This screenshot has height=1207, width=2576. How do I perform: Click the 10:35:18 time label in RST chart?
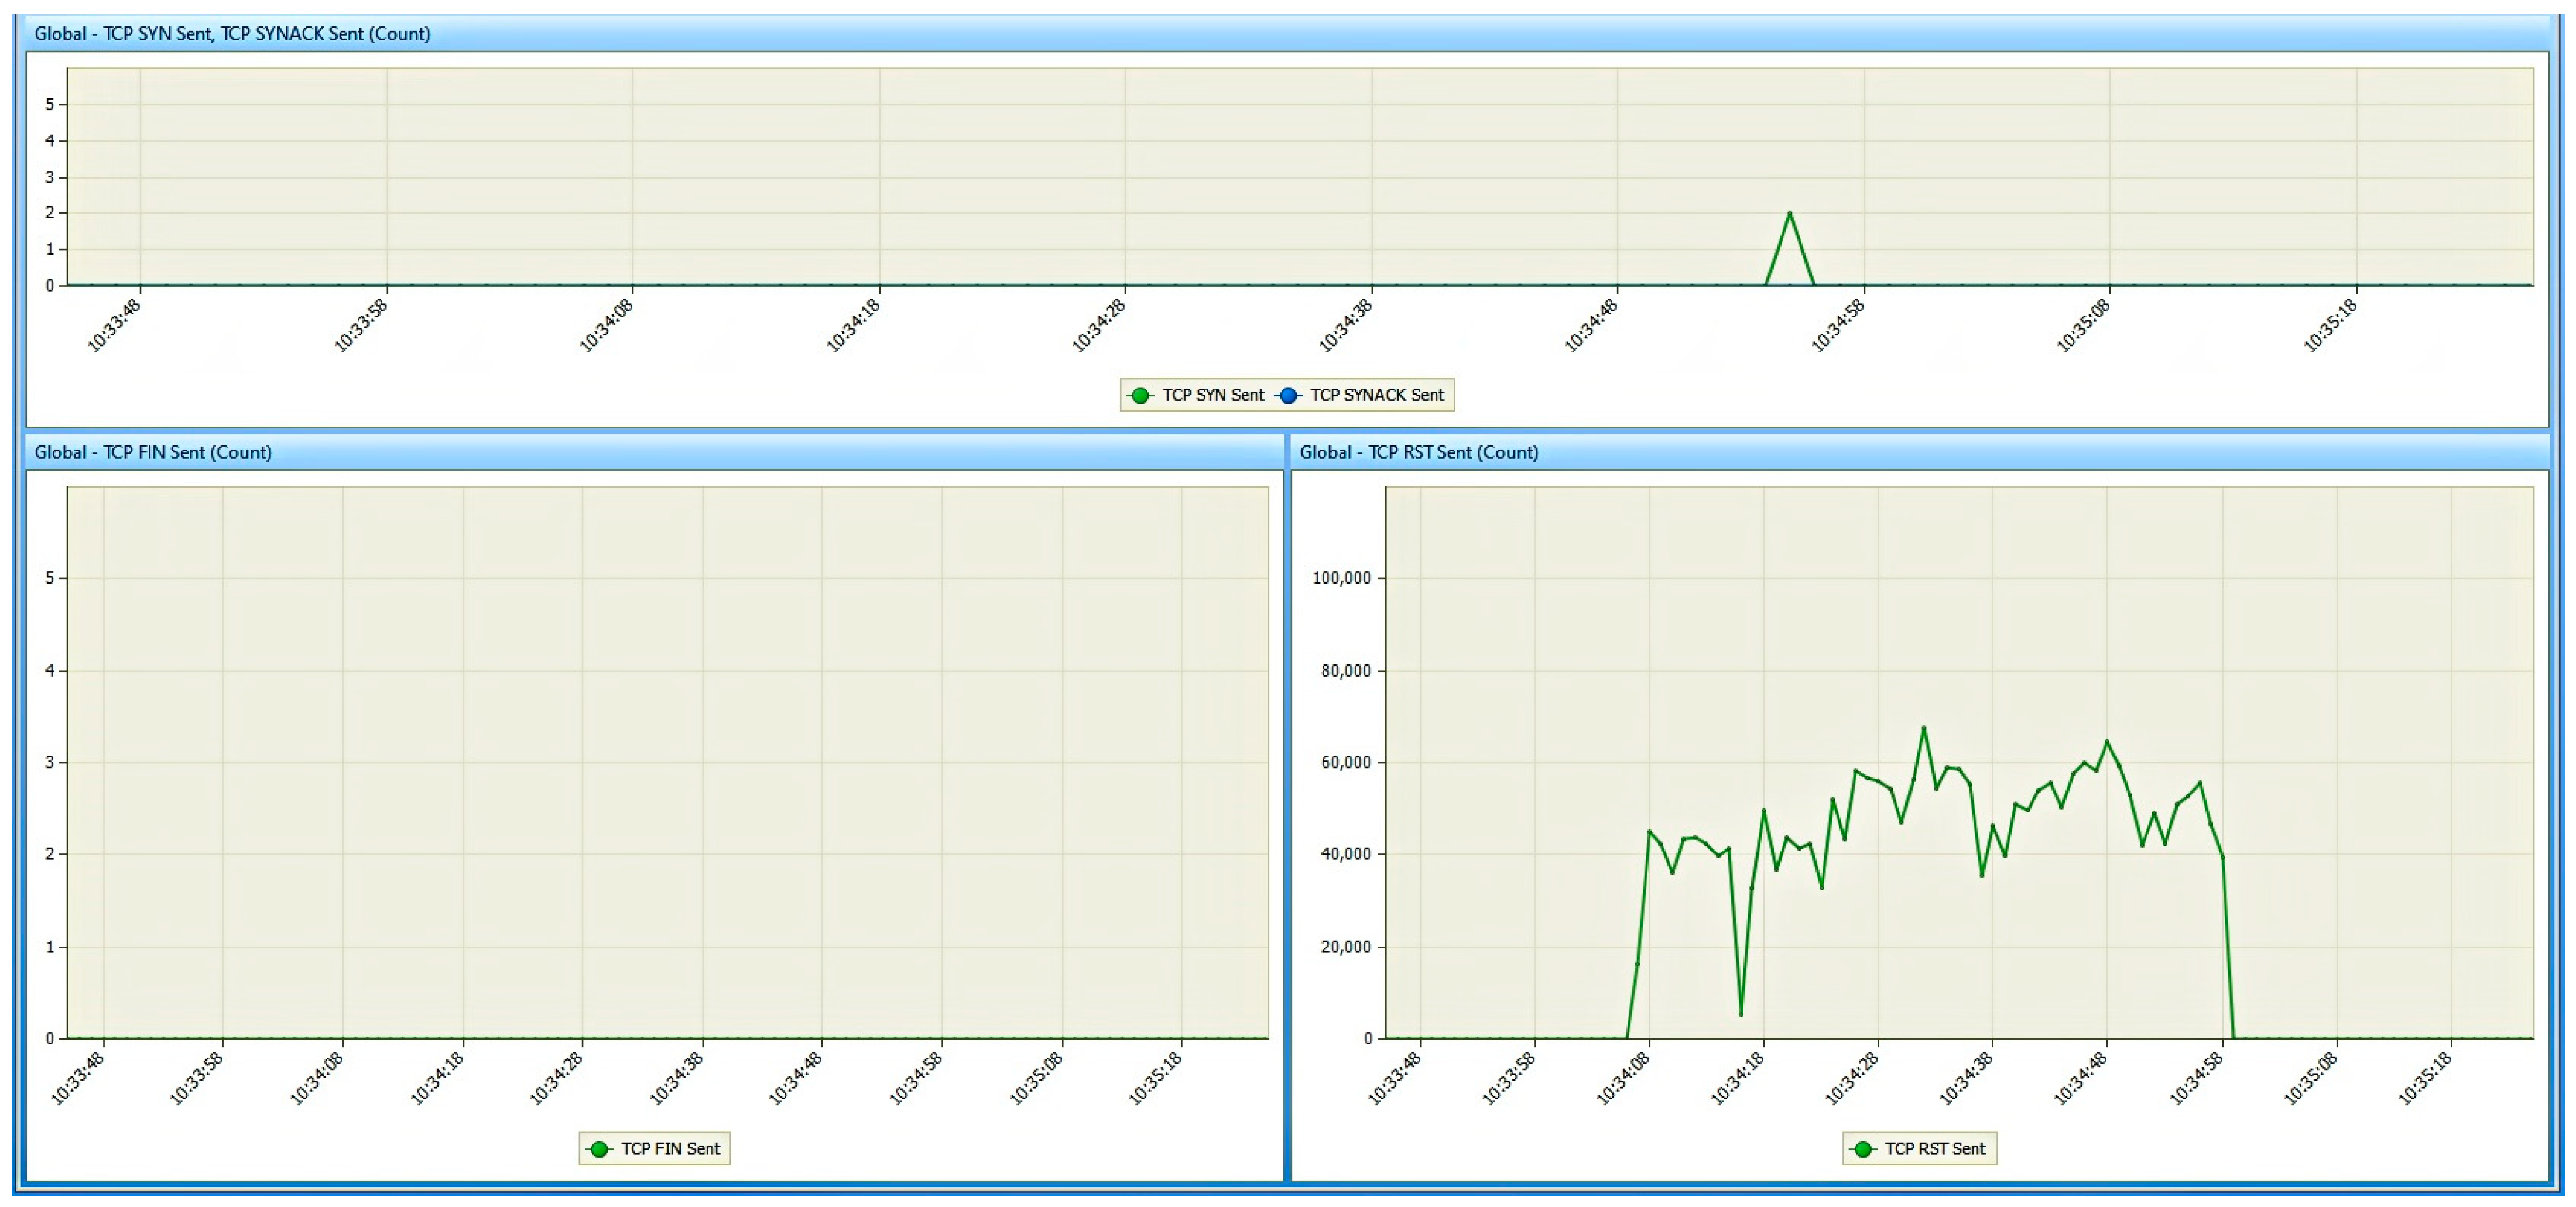[2425, 1079]
